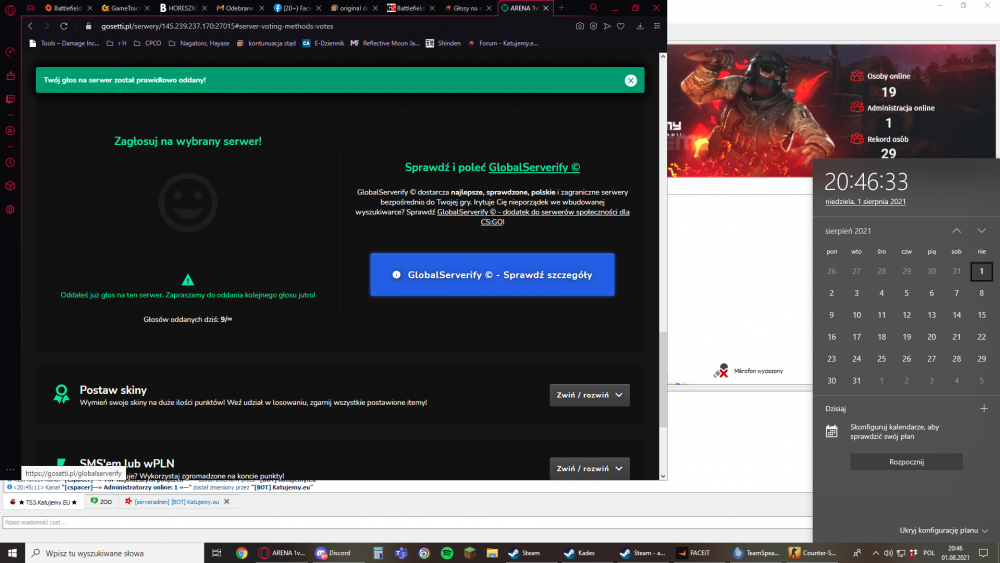Open the extensions cube in Opera sidebar
1000x563 pixels.
[10, 186]
